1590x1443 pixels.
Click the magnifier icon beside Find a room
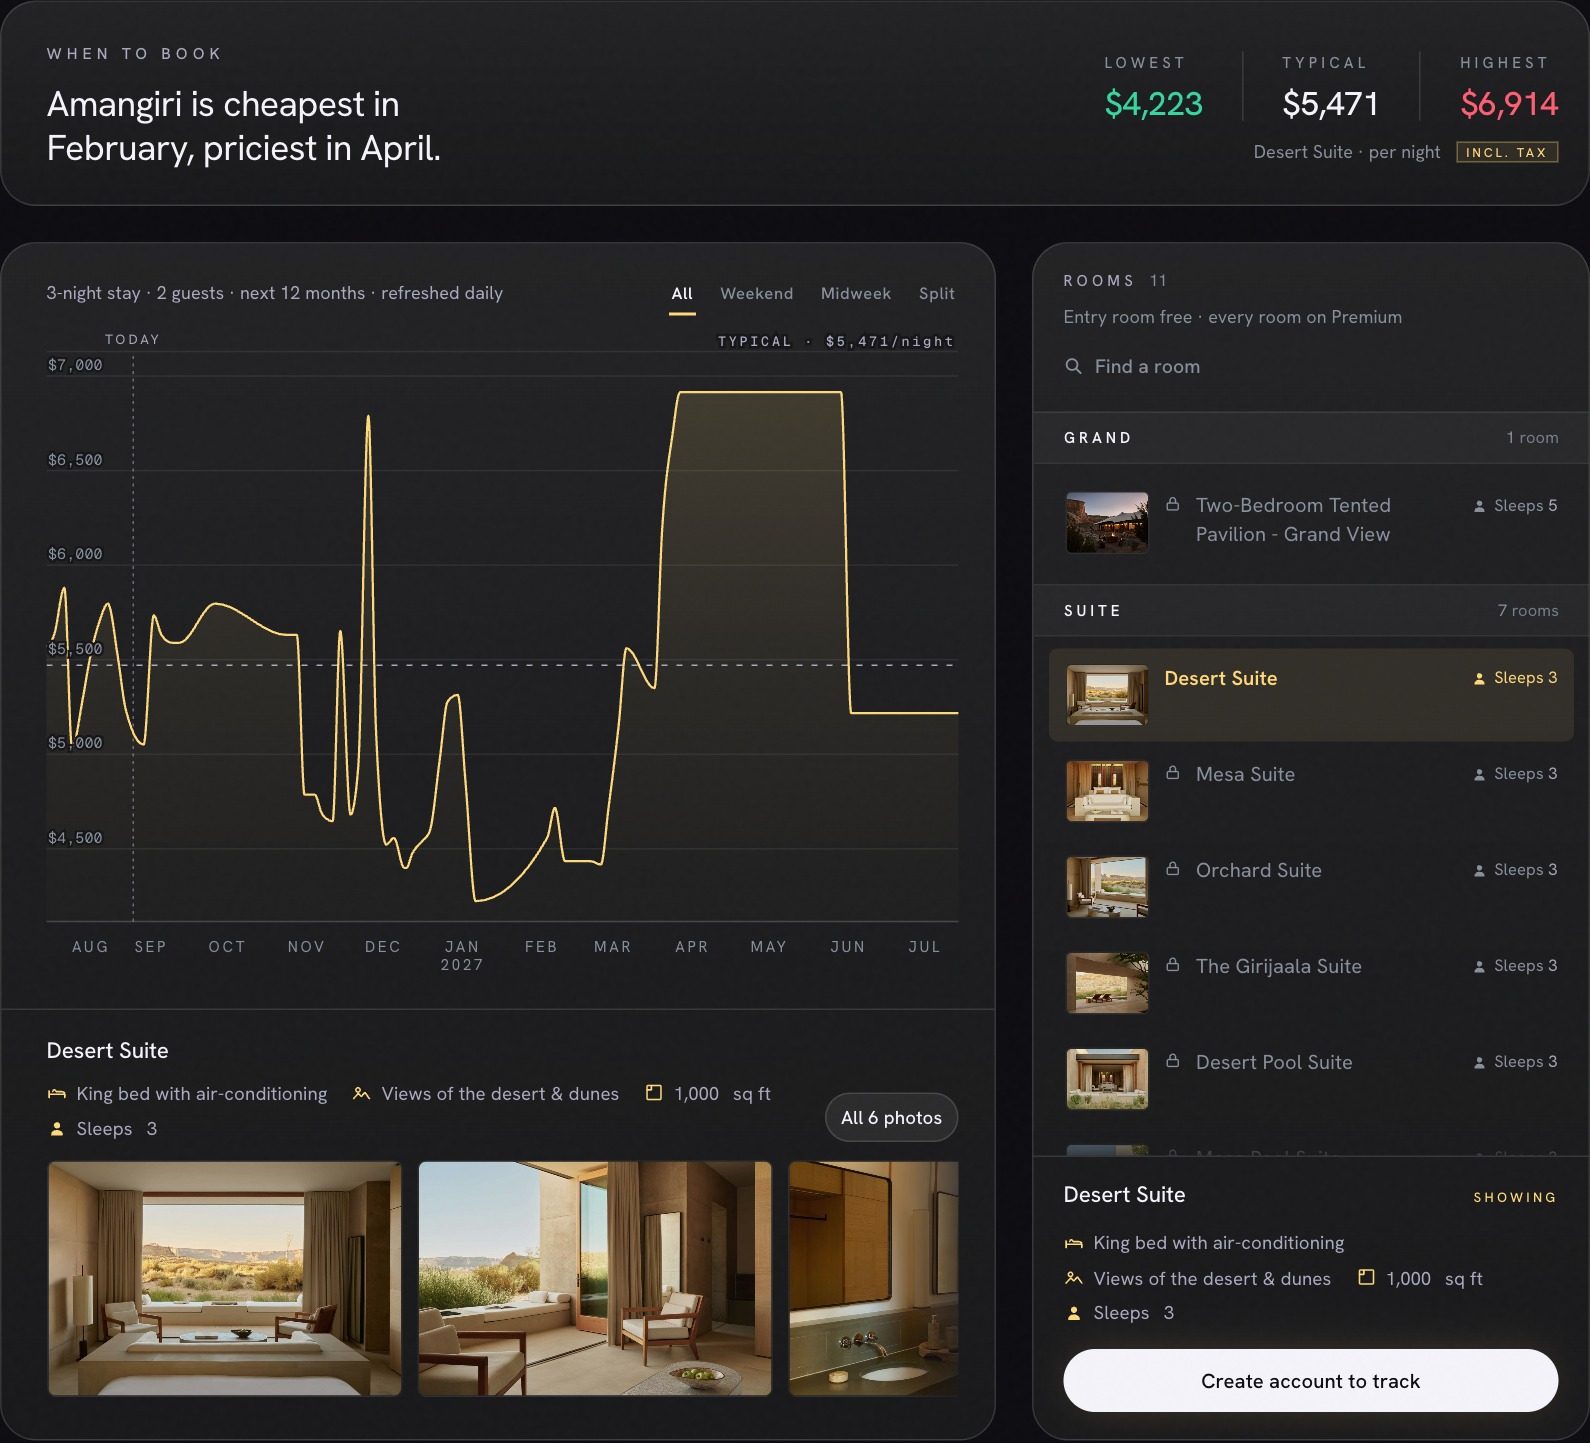pos(1073,366)
